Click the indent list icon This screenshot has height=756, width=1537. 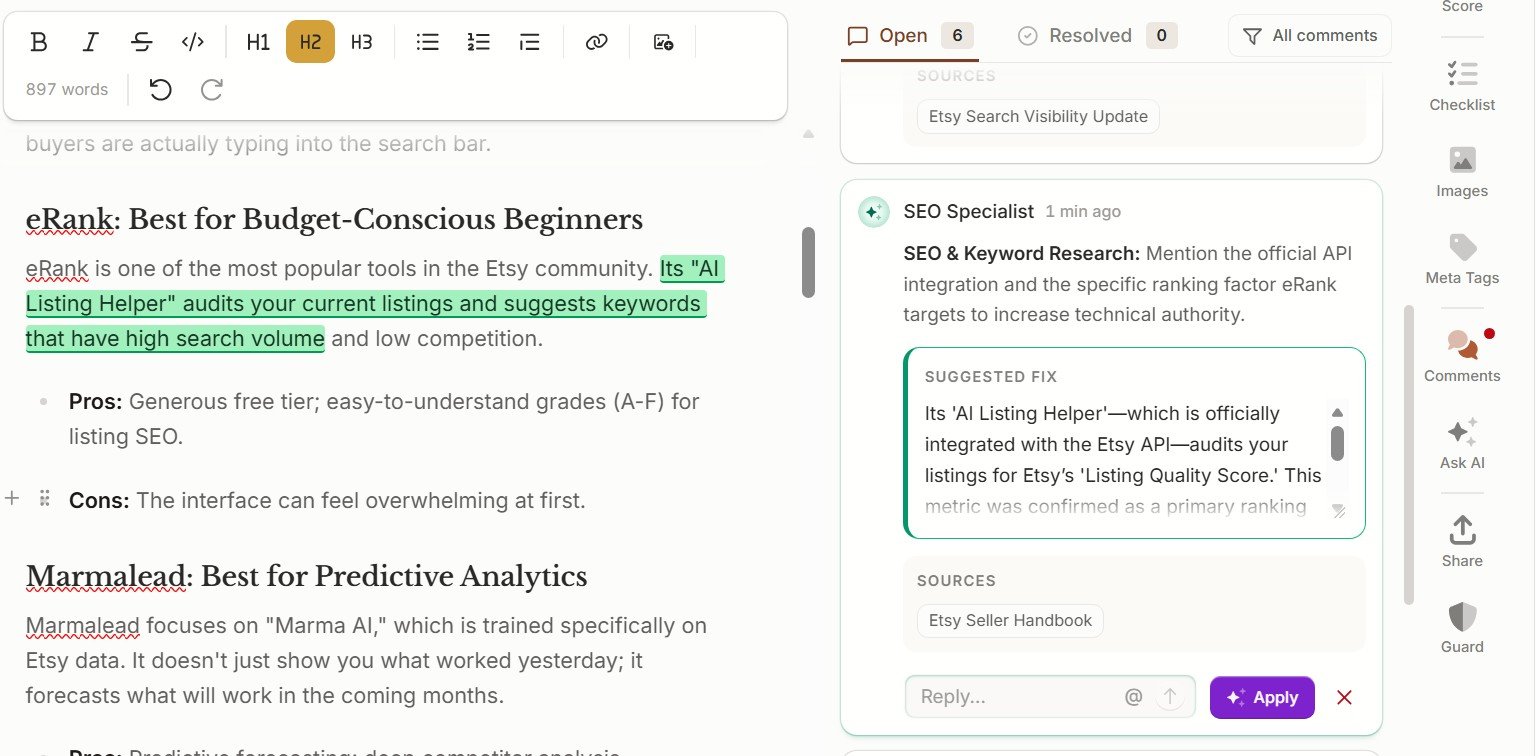(x=530, y=42)
